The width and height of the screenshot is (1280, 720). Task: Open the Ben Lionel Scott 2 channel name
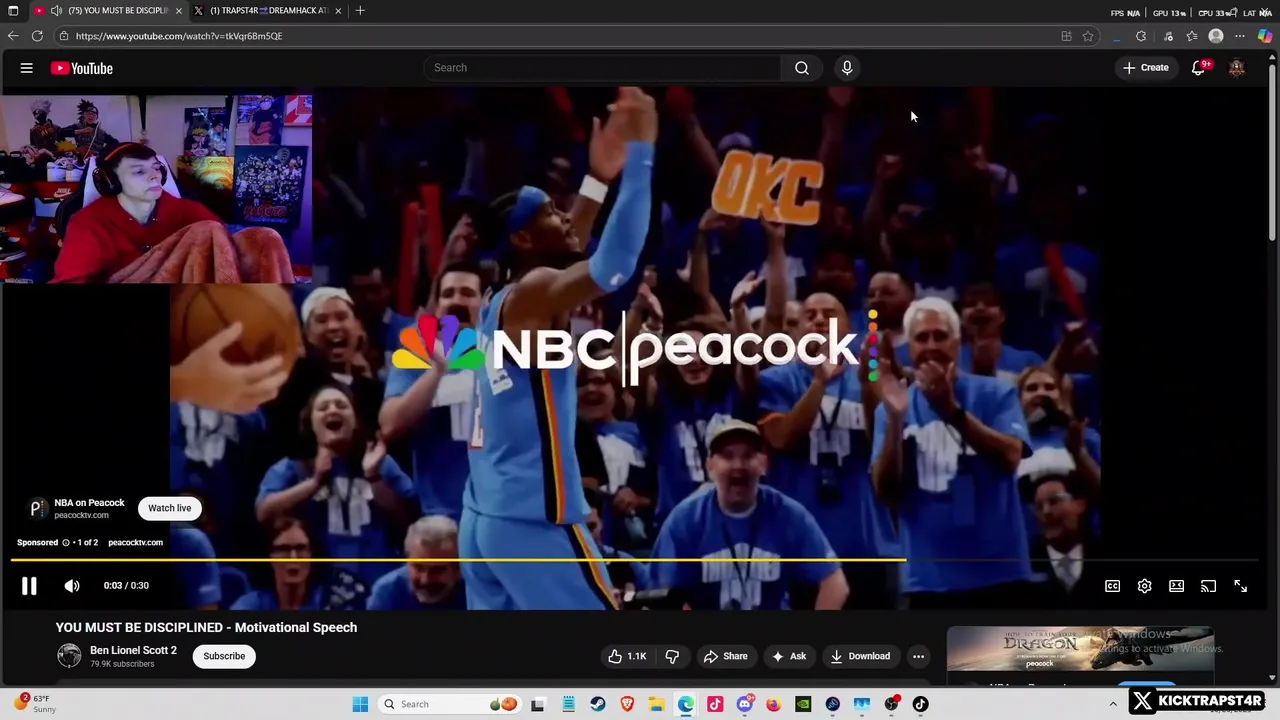[133, 650]
